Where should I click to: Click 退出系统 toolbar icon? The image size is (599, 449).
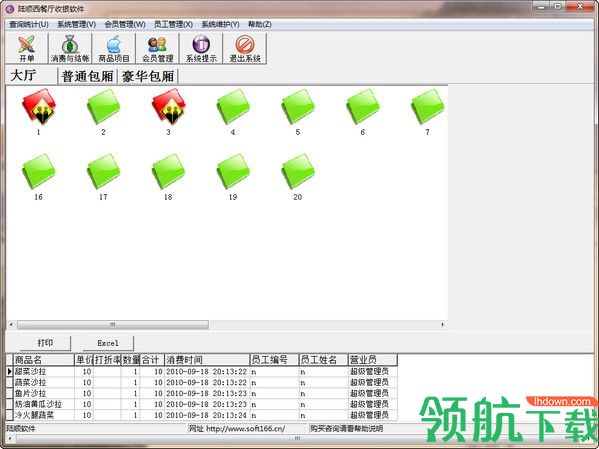[244, 48]
